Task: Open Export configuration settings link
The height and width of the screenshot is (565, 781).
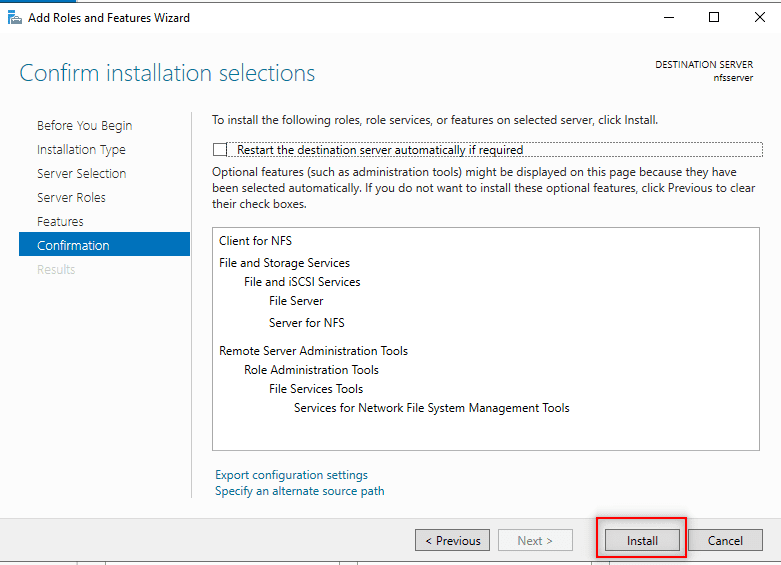Action: (x=291, y=475)
